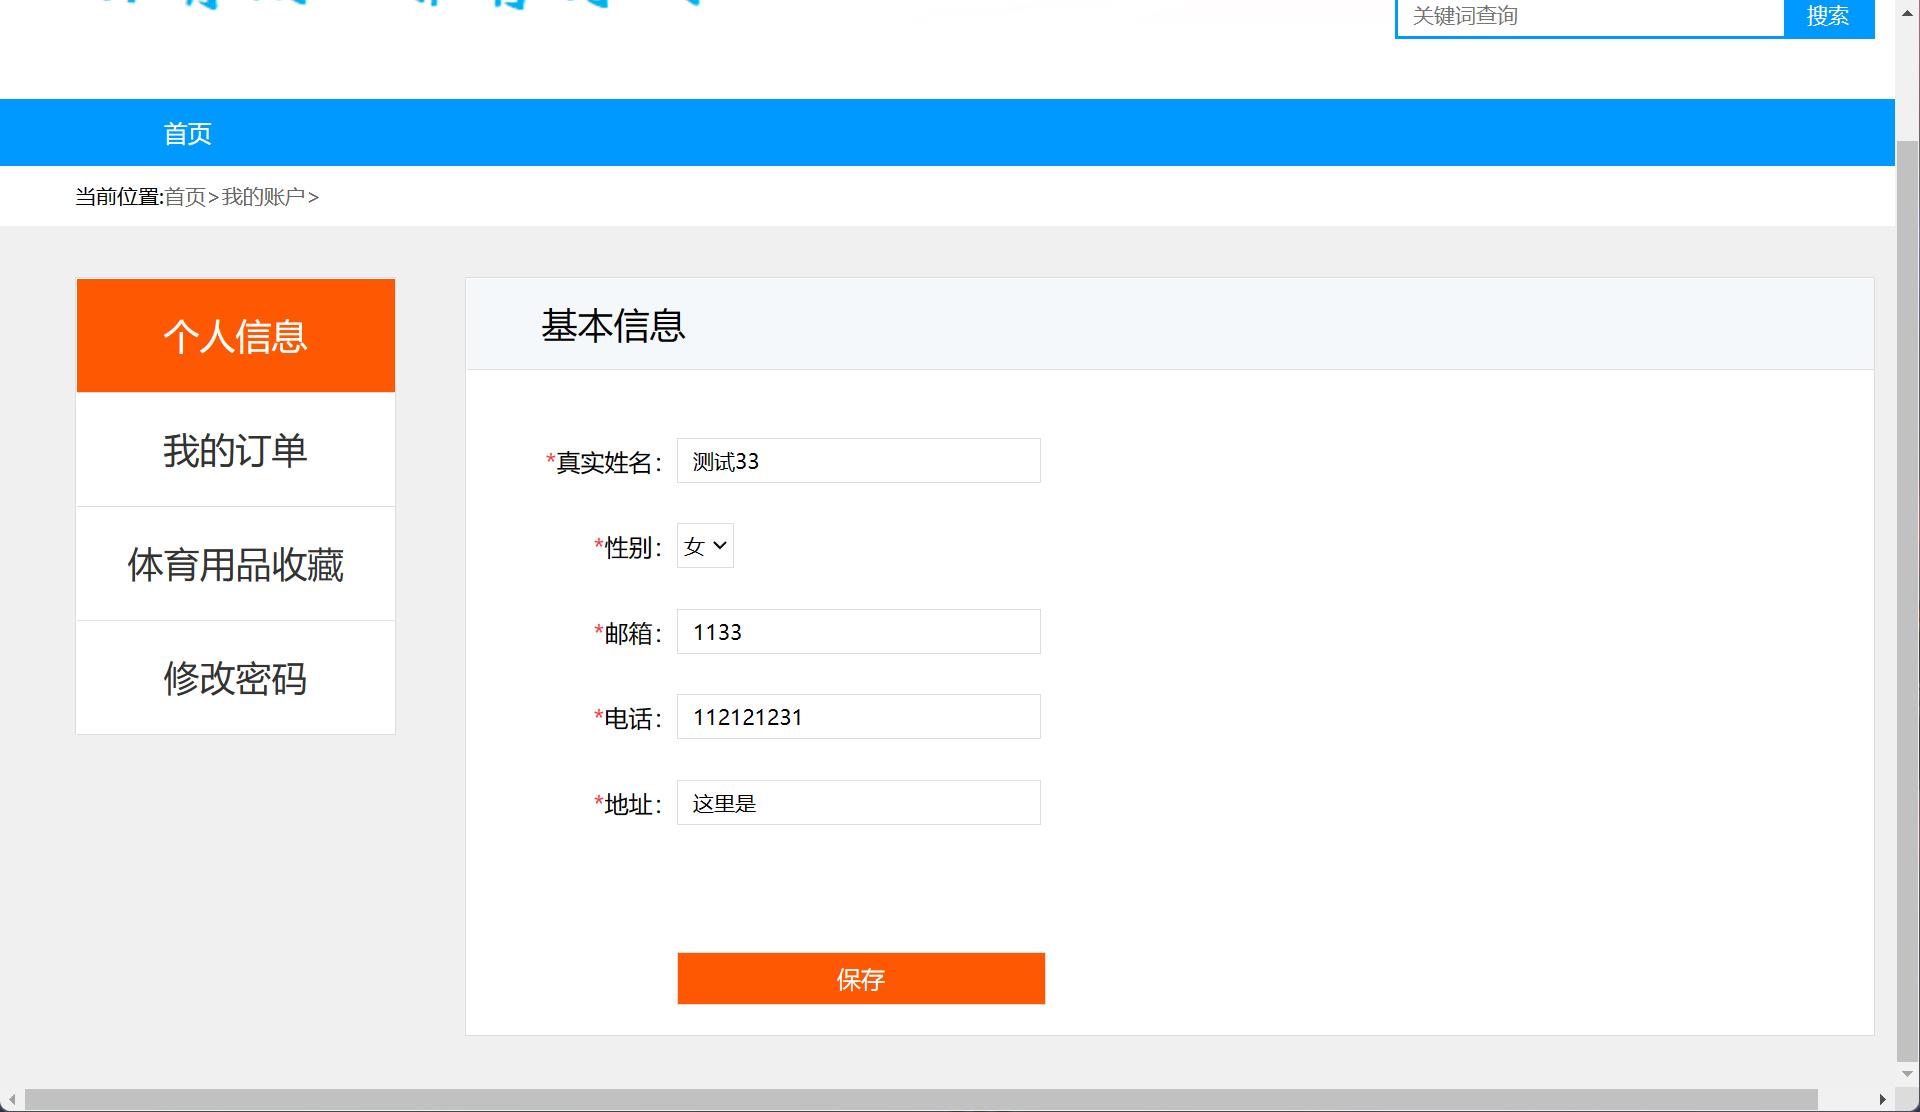Open the 性别 gender dropdown
Viewport: 1920px width, 1112px height.
click(704, 546)
